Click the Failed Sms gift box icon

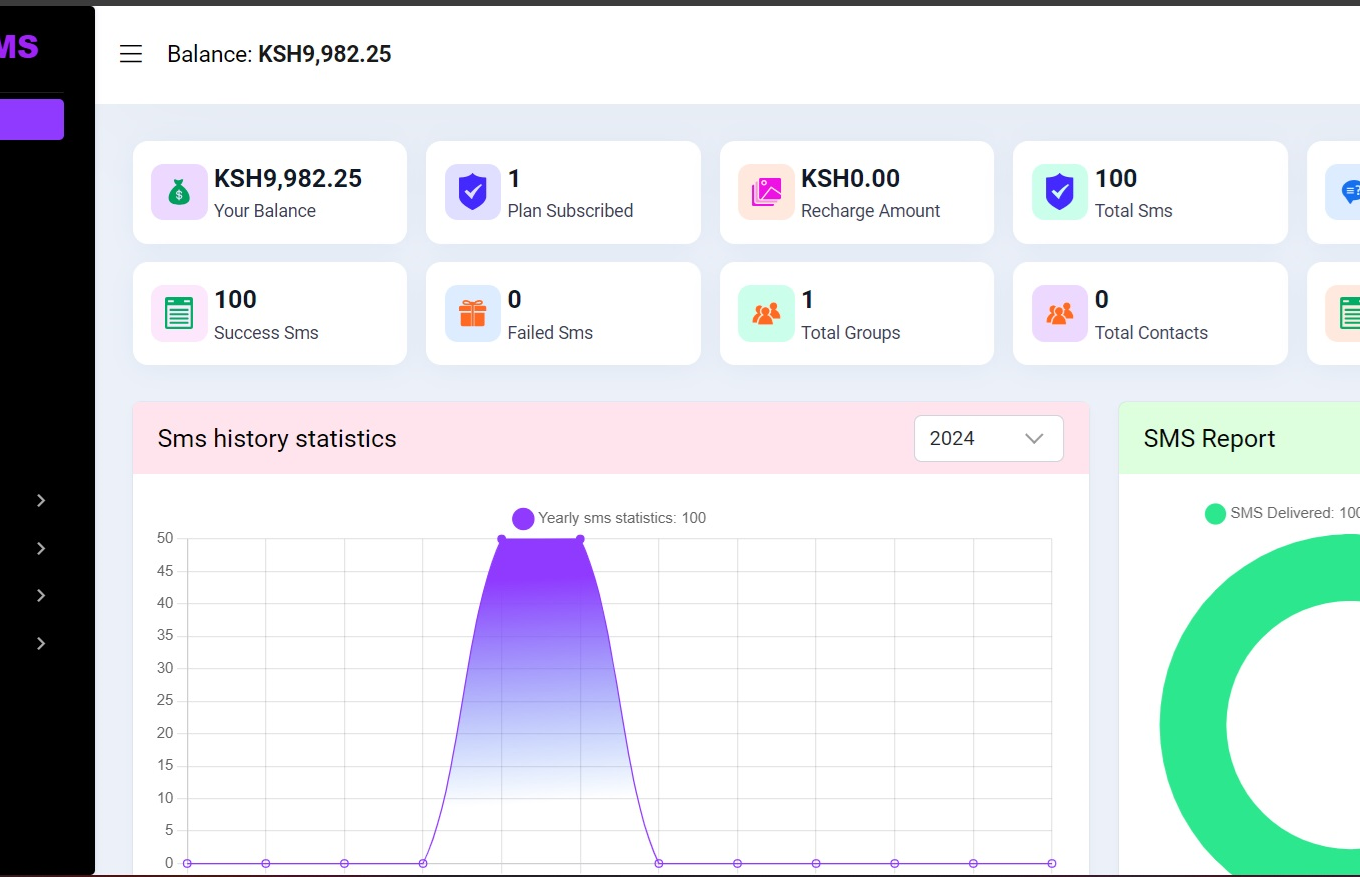(x=472, y=313)
